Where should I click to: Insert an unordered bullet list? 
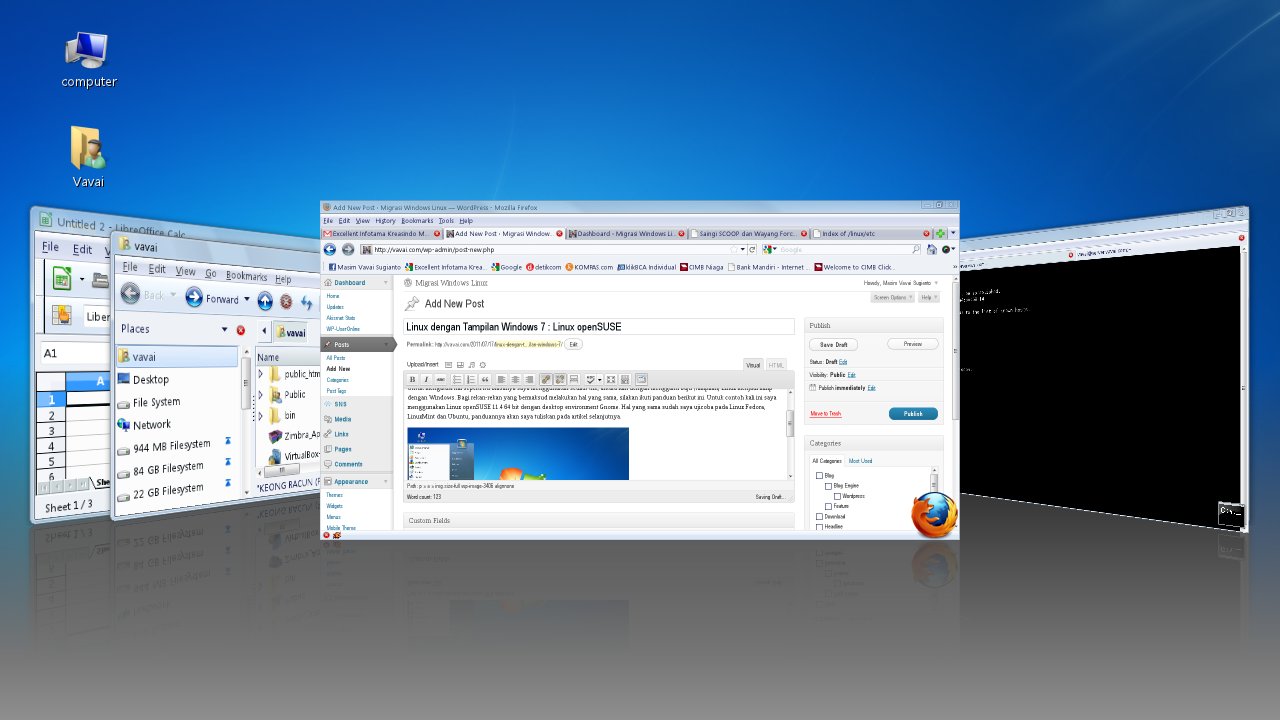(457, 380)
